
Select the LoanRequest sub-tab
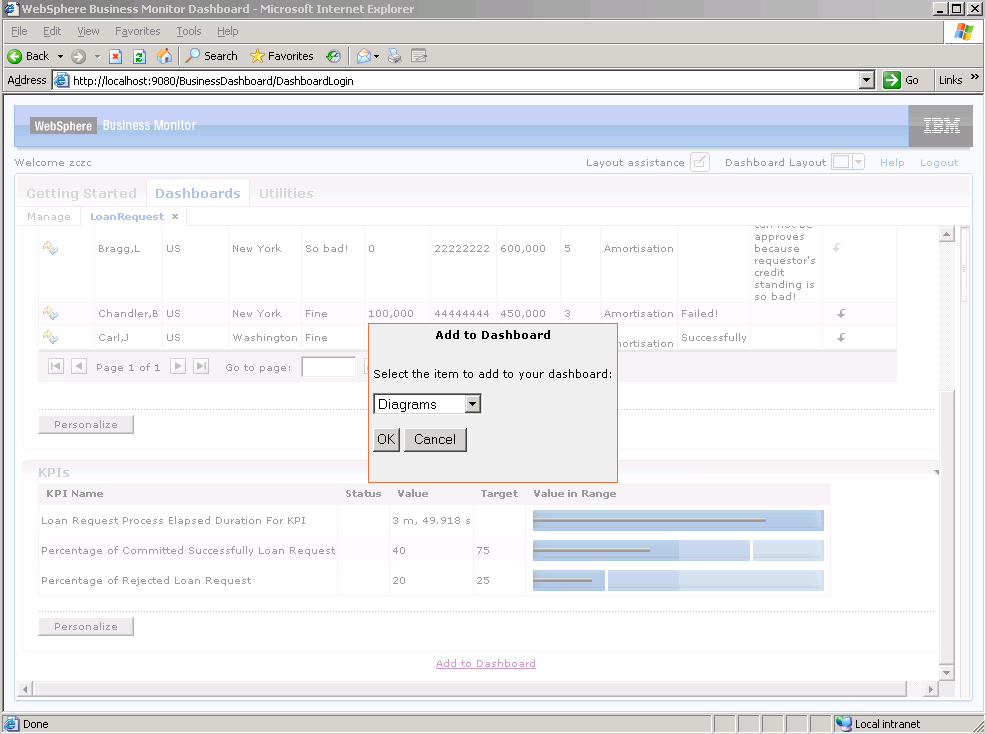(x=127, y=217)
